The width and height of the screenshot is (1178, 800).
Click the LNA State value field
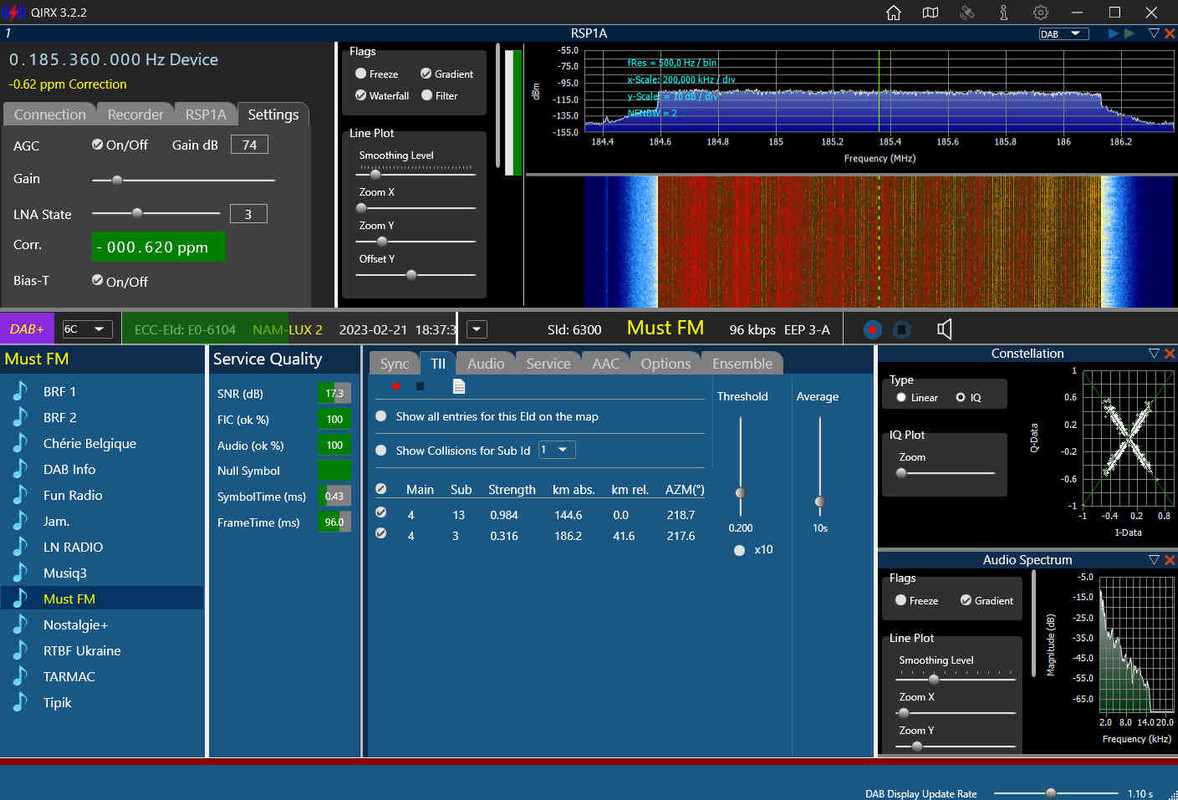pyautogui.click(x=248, y=214)
